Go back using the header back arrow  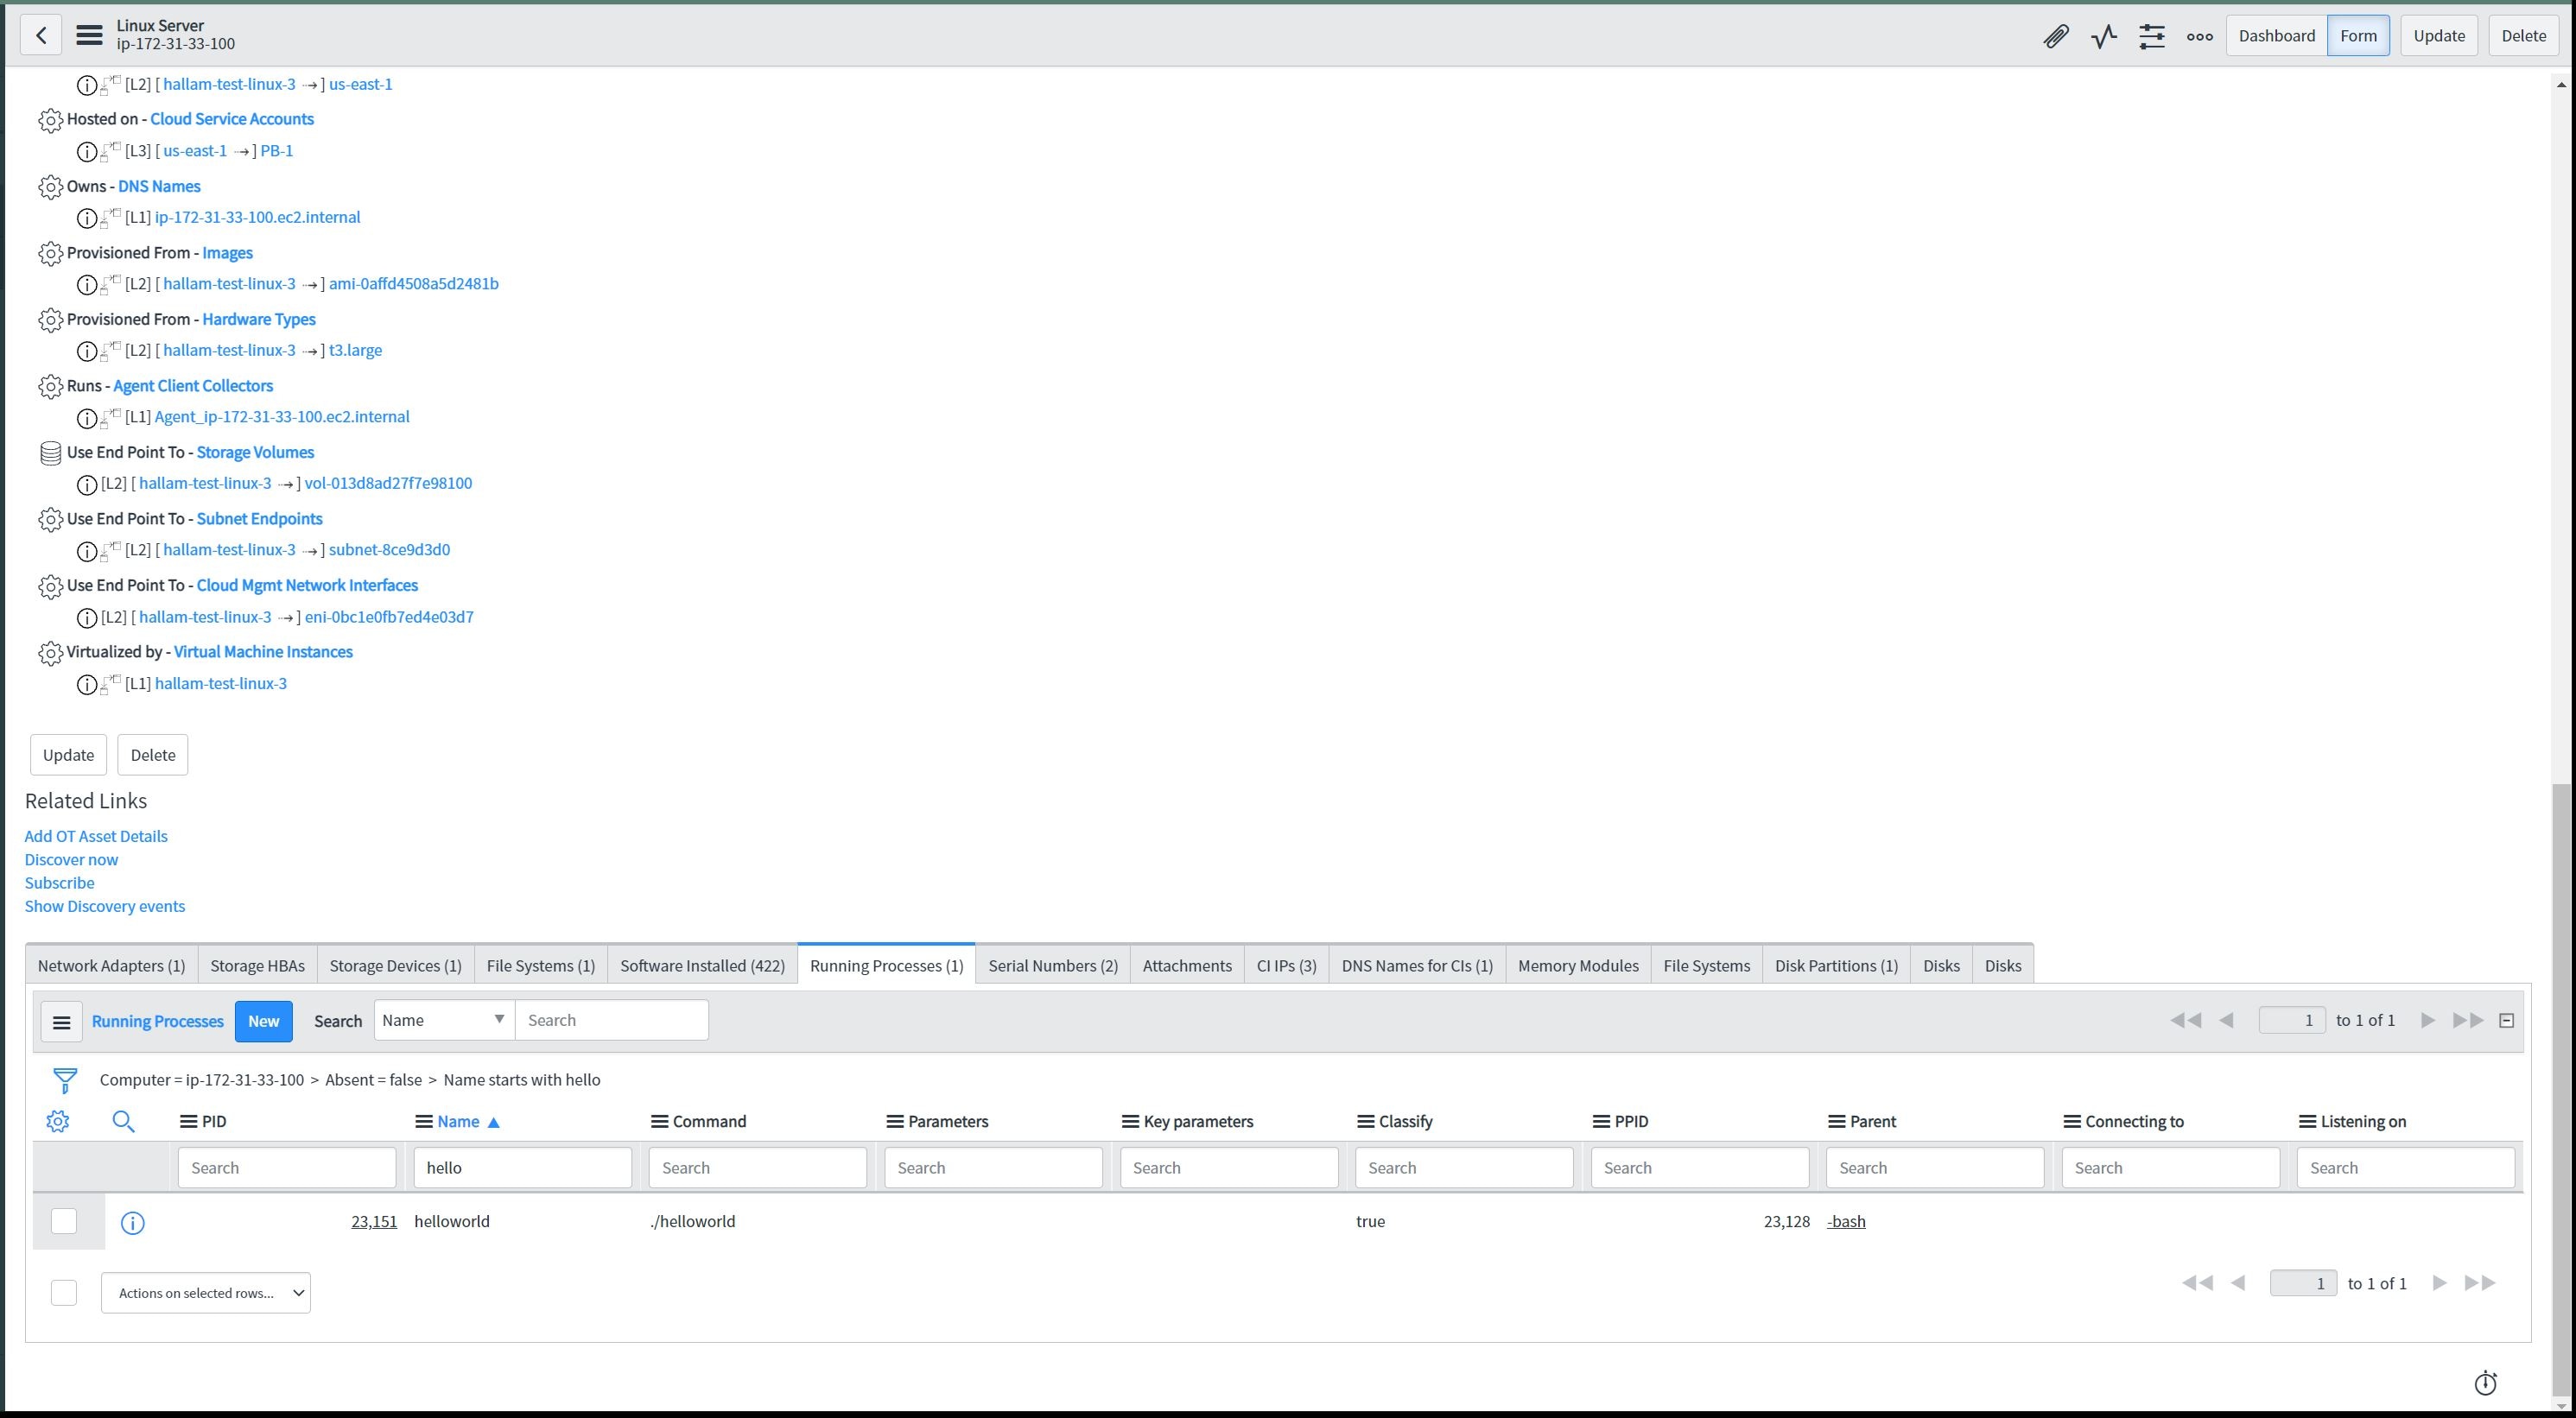(x=40, y=35)
